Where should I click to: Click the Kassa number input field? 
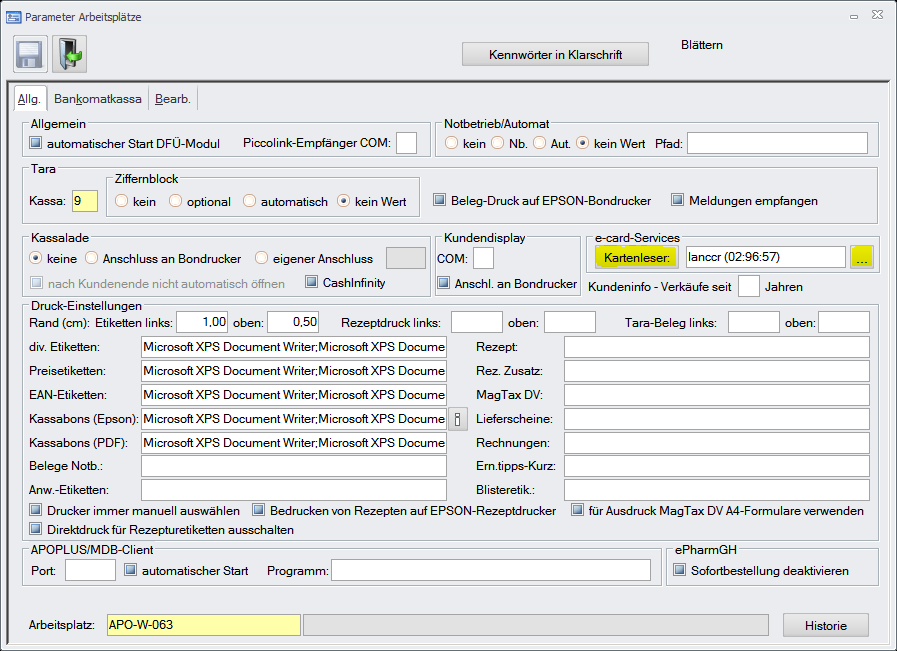point(84,201)
